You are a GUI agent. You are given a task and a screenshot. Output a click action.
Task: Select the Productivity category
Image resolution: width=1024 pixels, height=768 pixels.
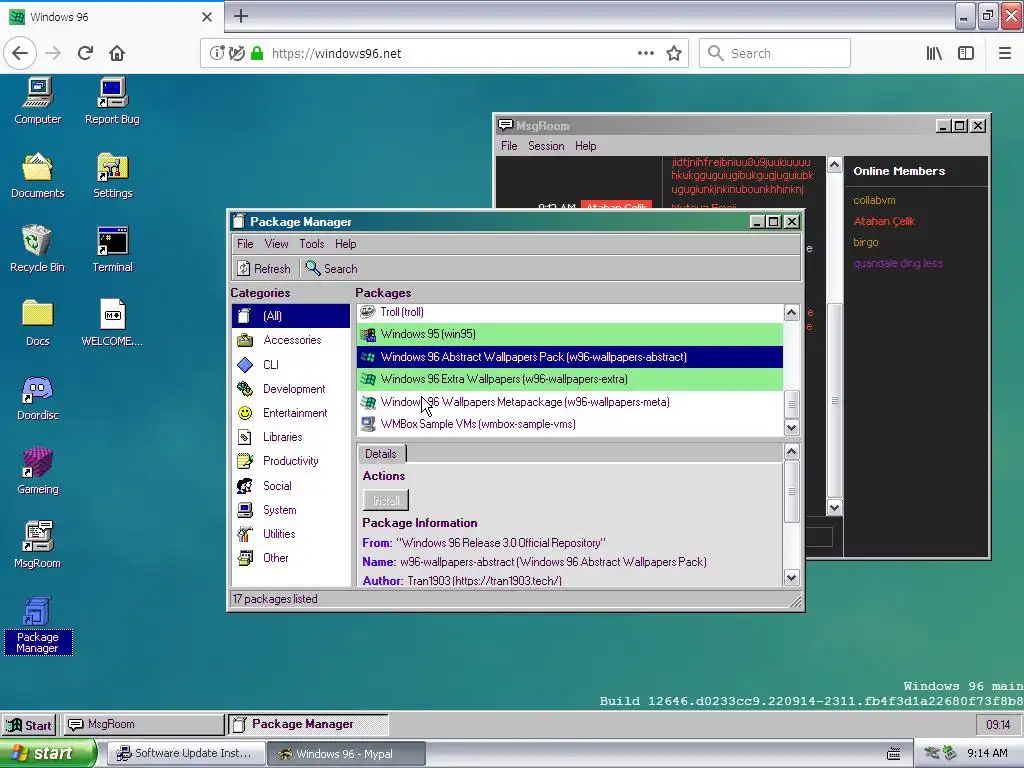[291, 461]
